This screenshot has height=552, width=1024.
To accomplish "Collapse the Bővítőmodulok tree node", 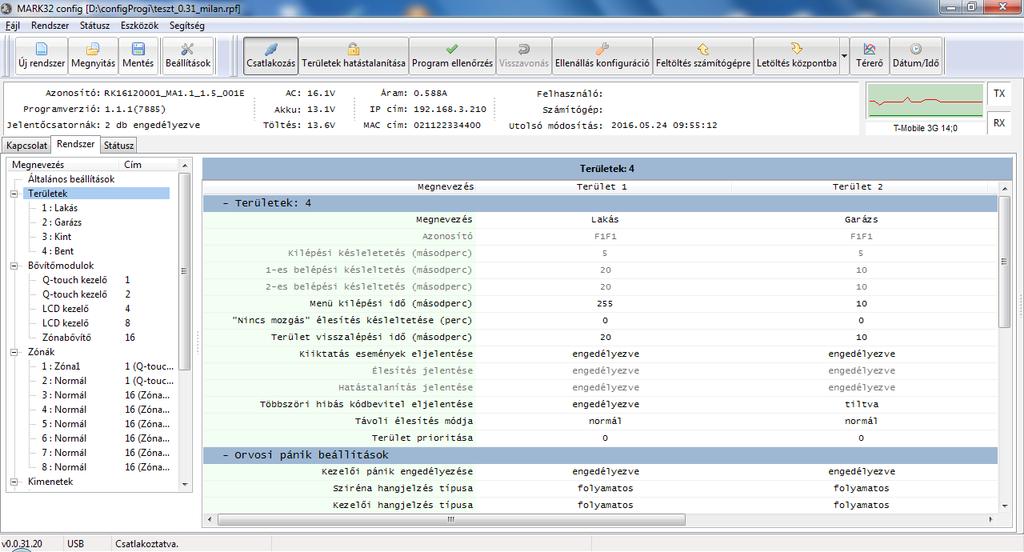I will 14,266.
